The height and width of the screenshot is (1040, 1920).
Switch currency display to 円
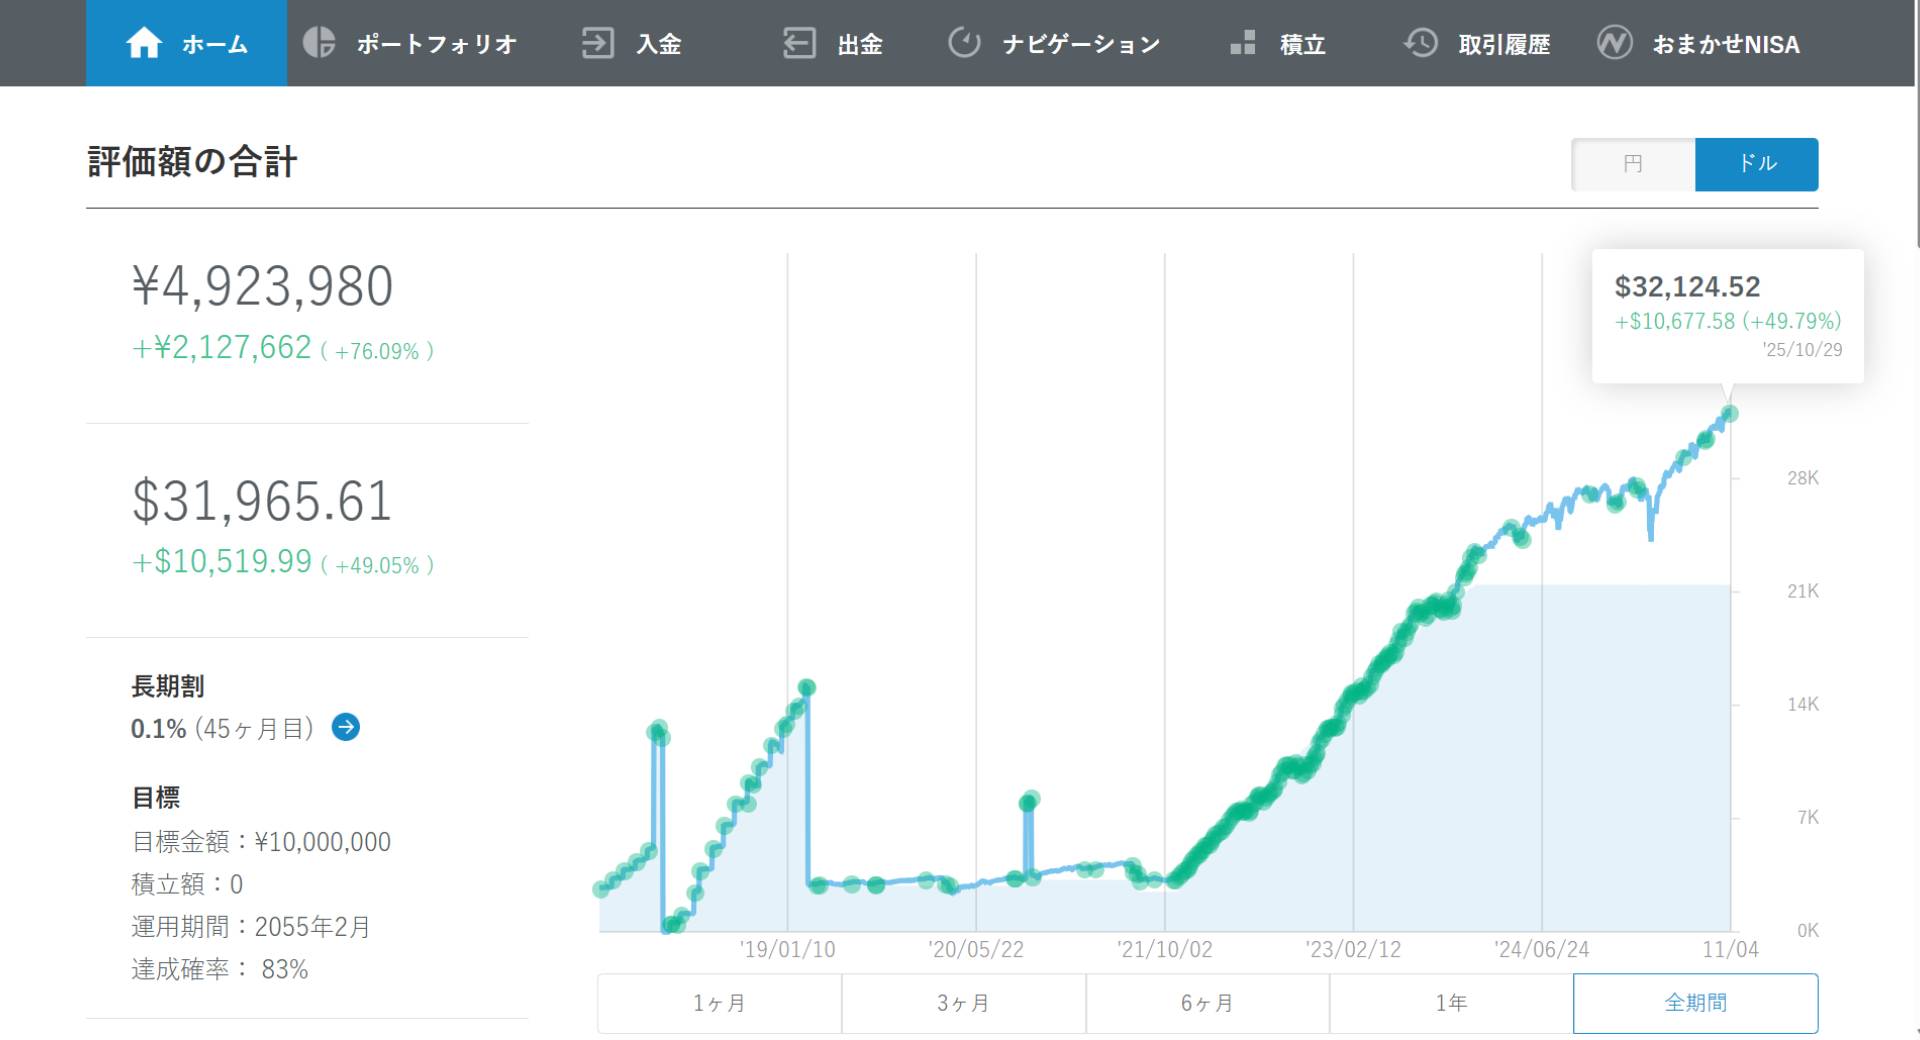[1633, 164]
